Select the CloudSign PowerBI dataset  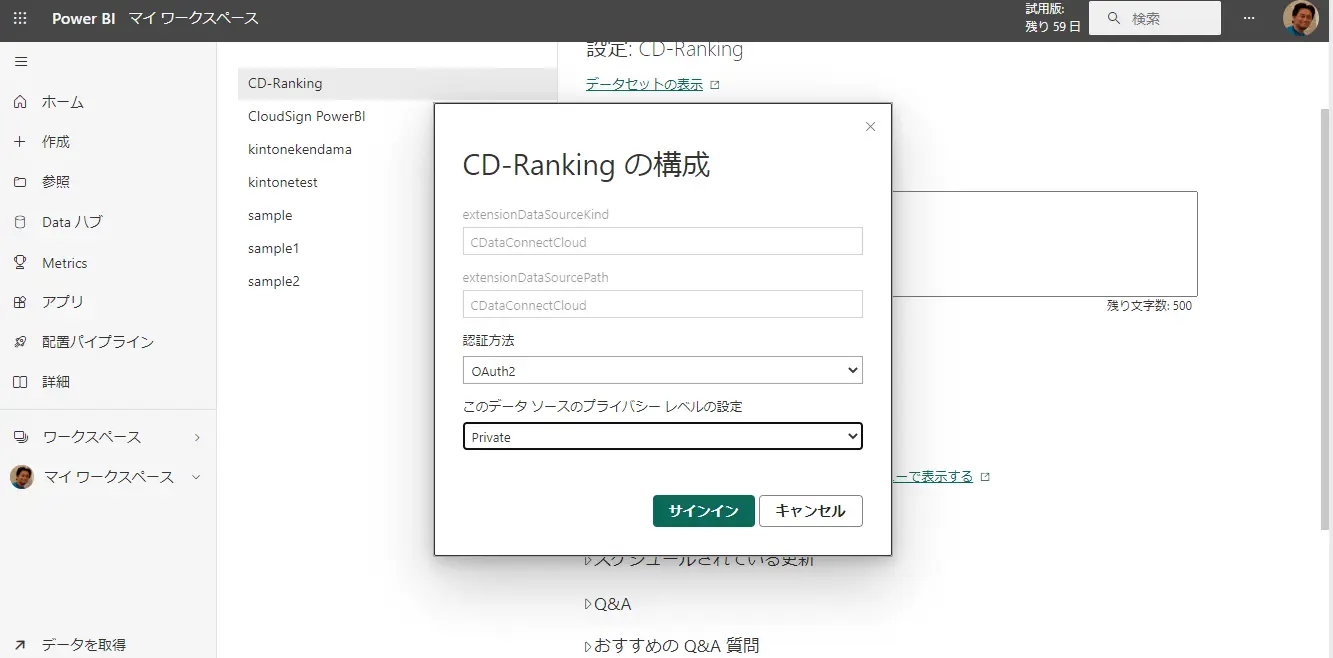pos(307,116)
